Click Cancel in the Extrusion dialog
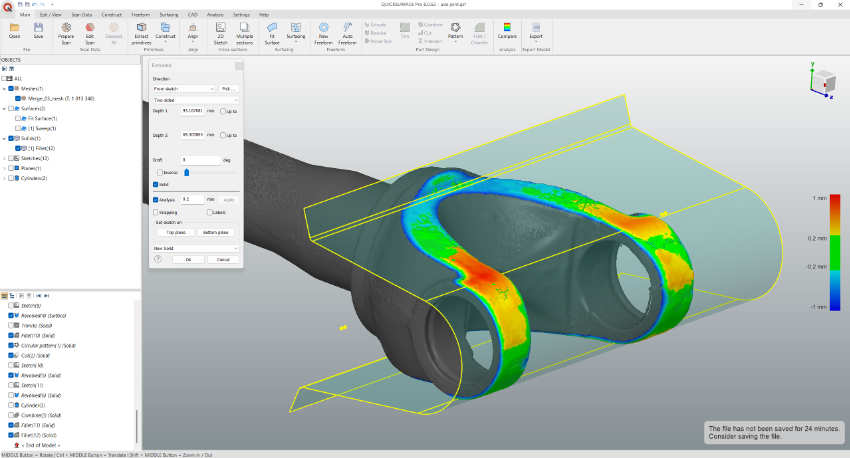 pyautogui.click(x=223, y=259)
